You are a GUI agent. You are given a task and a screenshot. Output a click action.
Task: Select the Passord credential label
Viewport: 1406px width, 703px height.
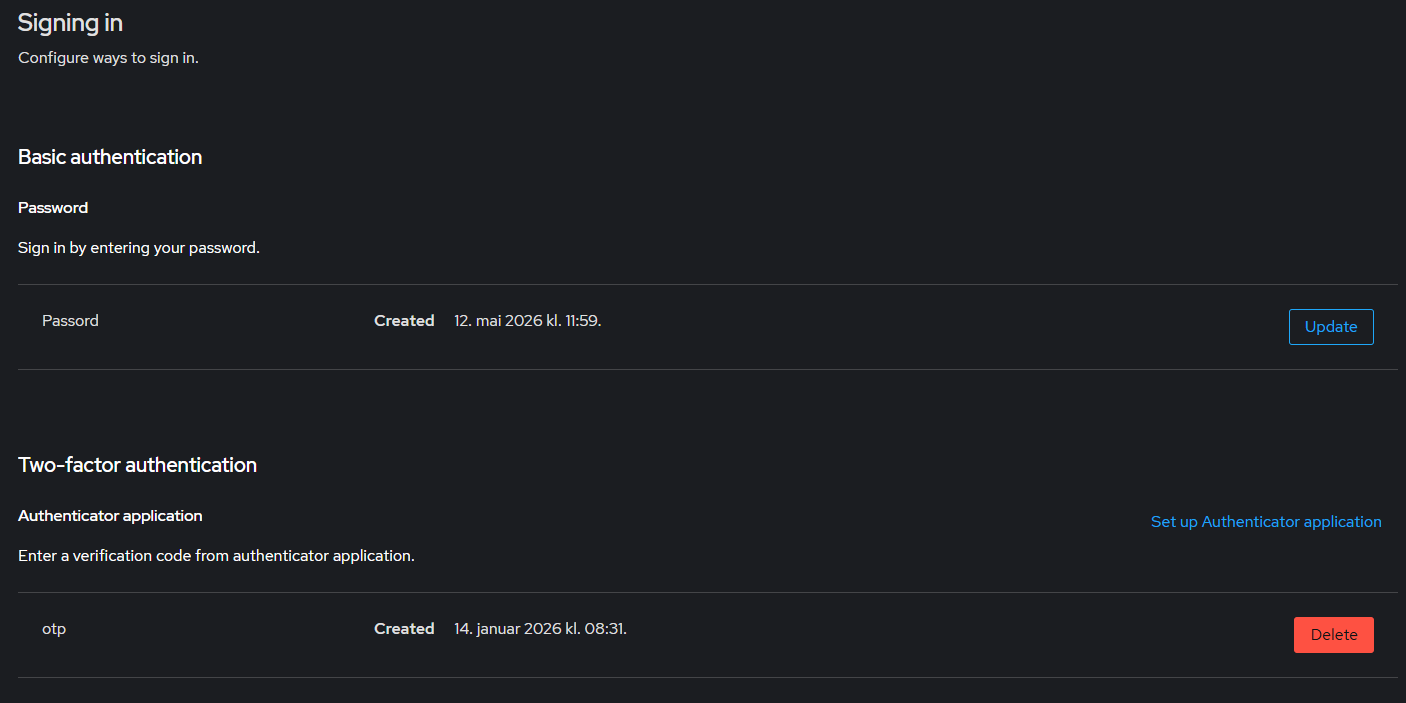[70, 321]
